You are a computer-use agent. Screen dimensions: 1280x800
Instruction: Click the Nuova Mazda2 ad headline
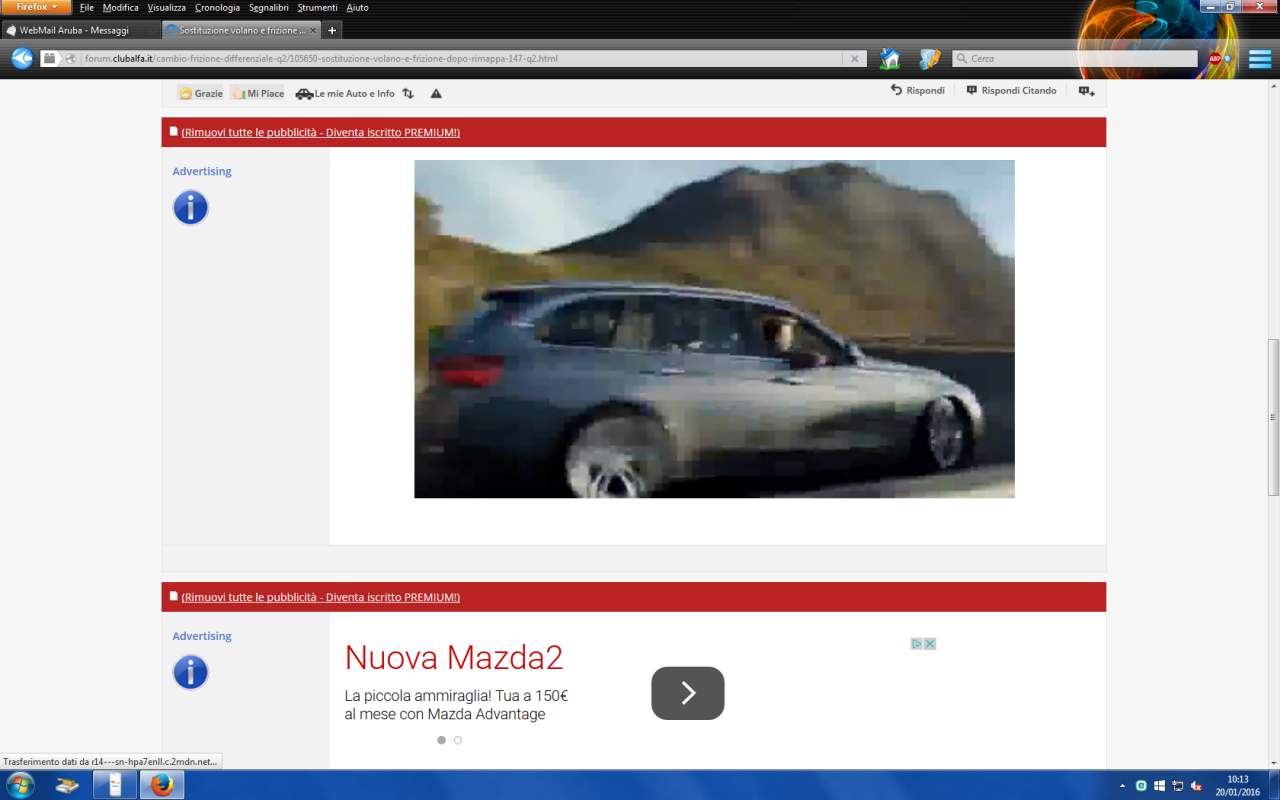[454, 658]
